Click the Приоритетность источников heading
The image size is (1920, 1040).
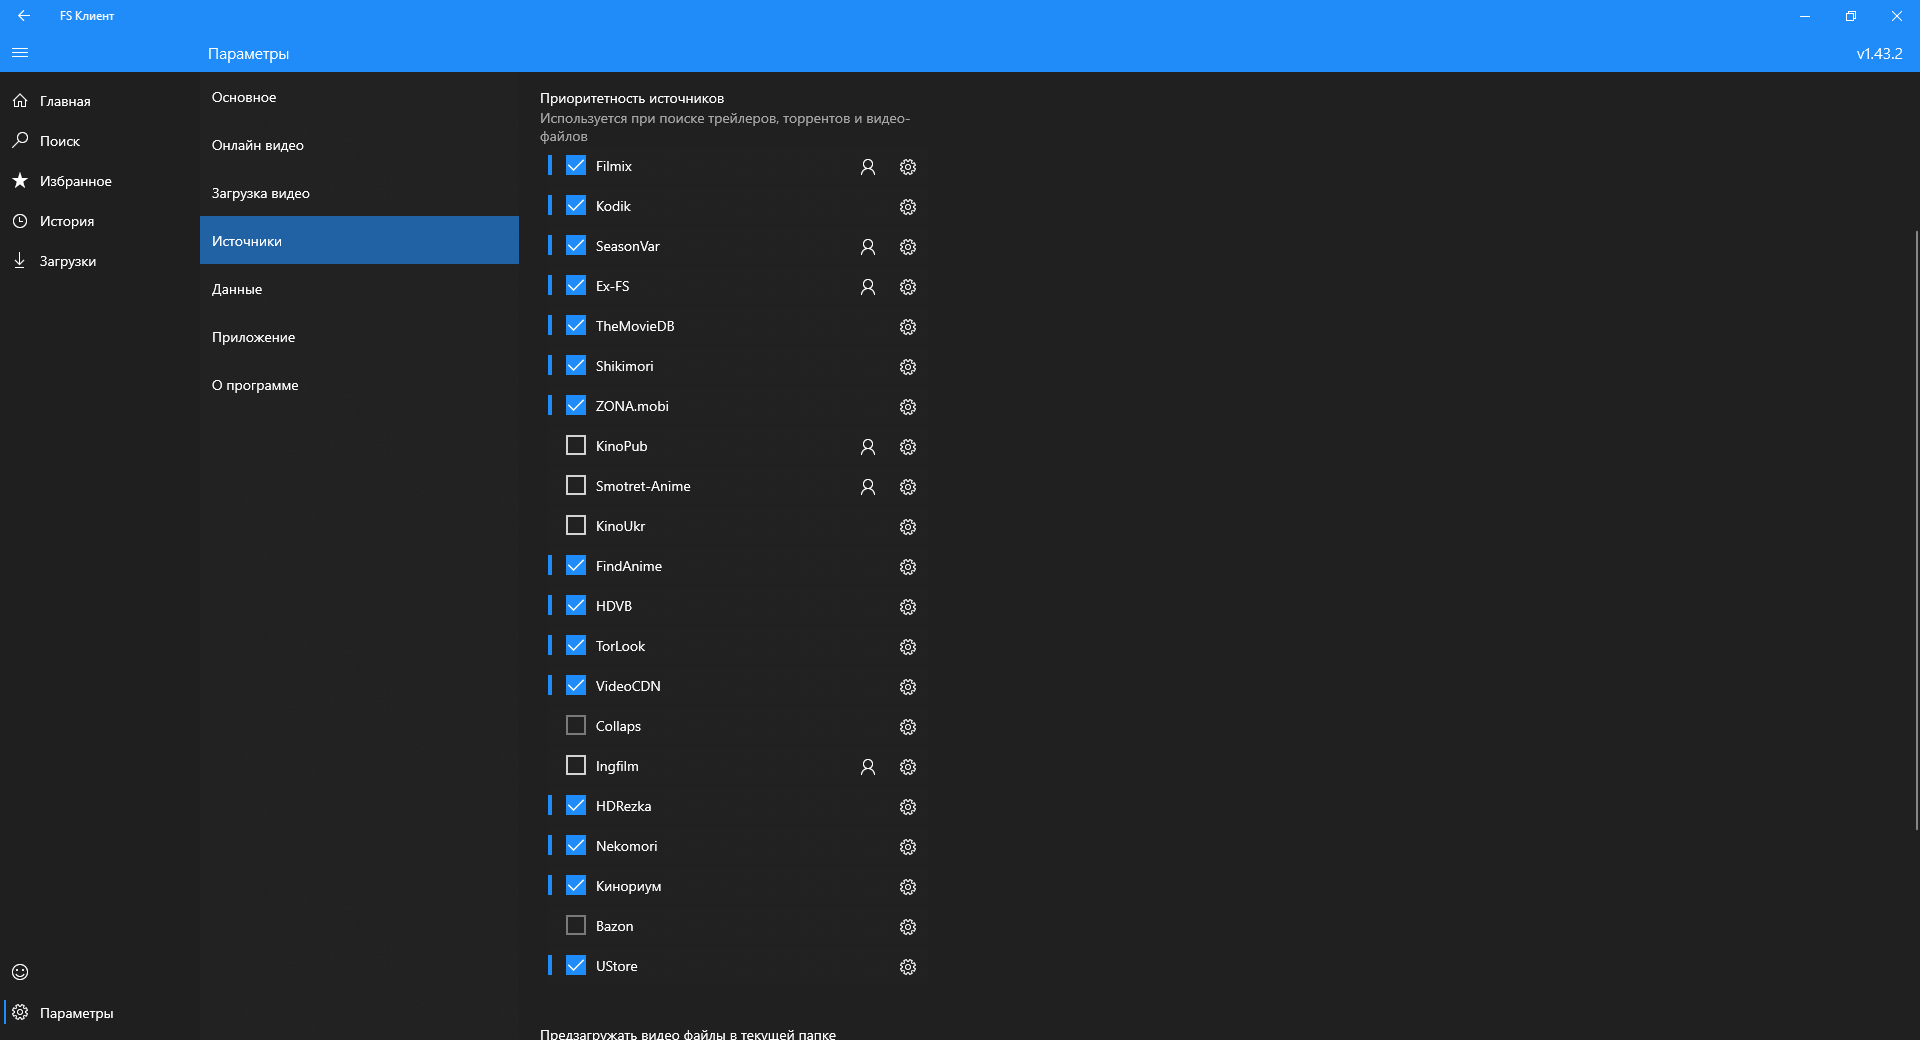click(x=632, y=98)
